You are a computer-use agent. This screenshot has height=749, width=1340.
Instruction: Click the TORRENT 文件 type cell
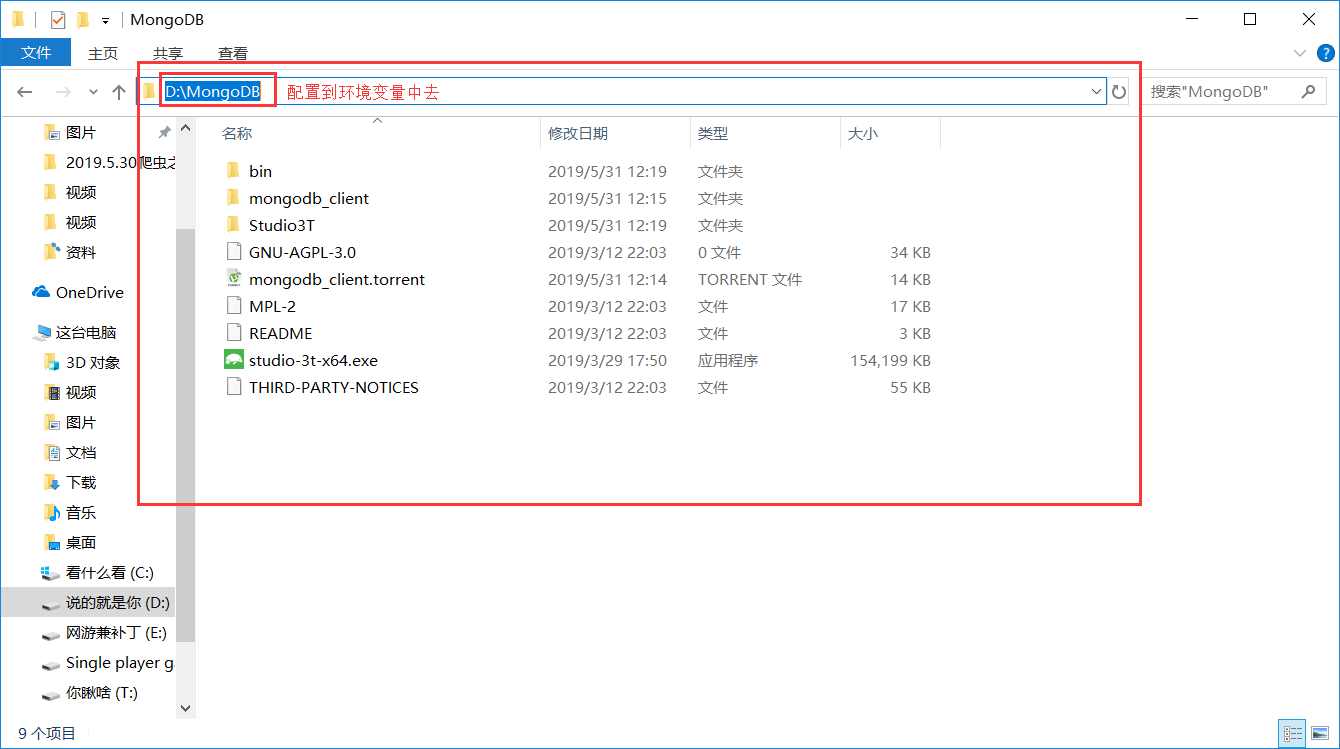click(750, 279)
